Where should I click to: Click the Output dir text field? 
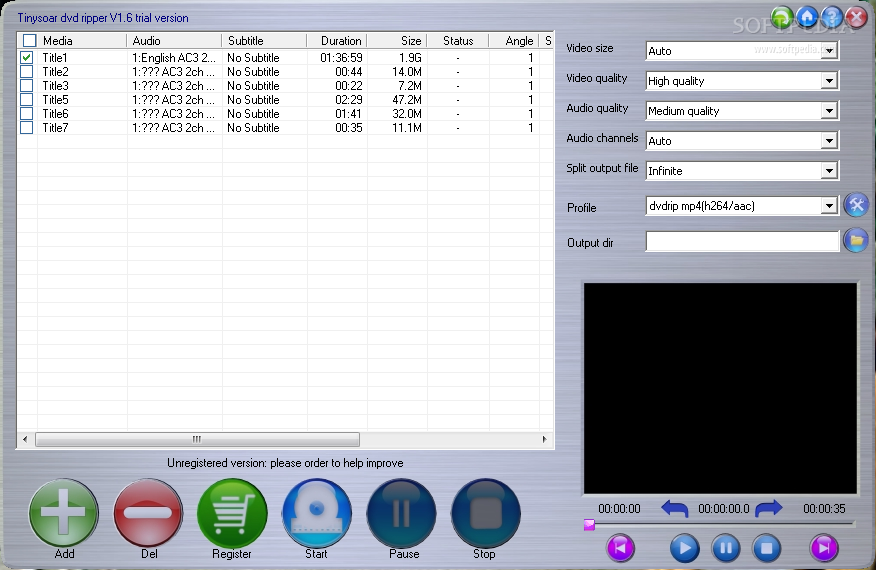[742, 241]
